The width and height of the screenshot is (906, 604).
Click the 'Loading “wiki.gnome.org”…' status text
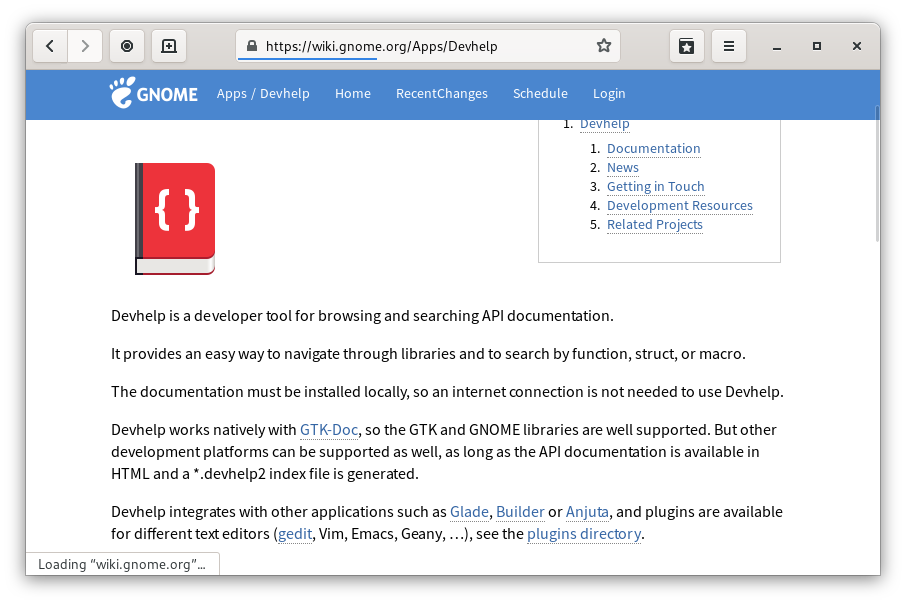coord(122,564)
